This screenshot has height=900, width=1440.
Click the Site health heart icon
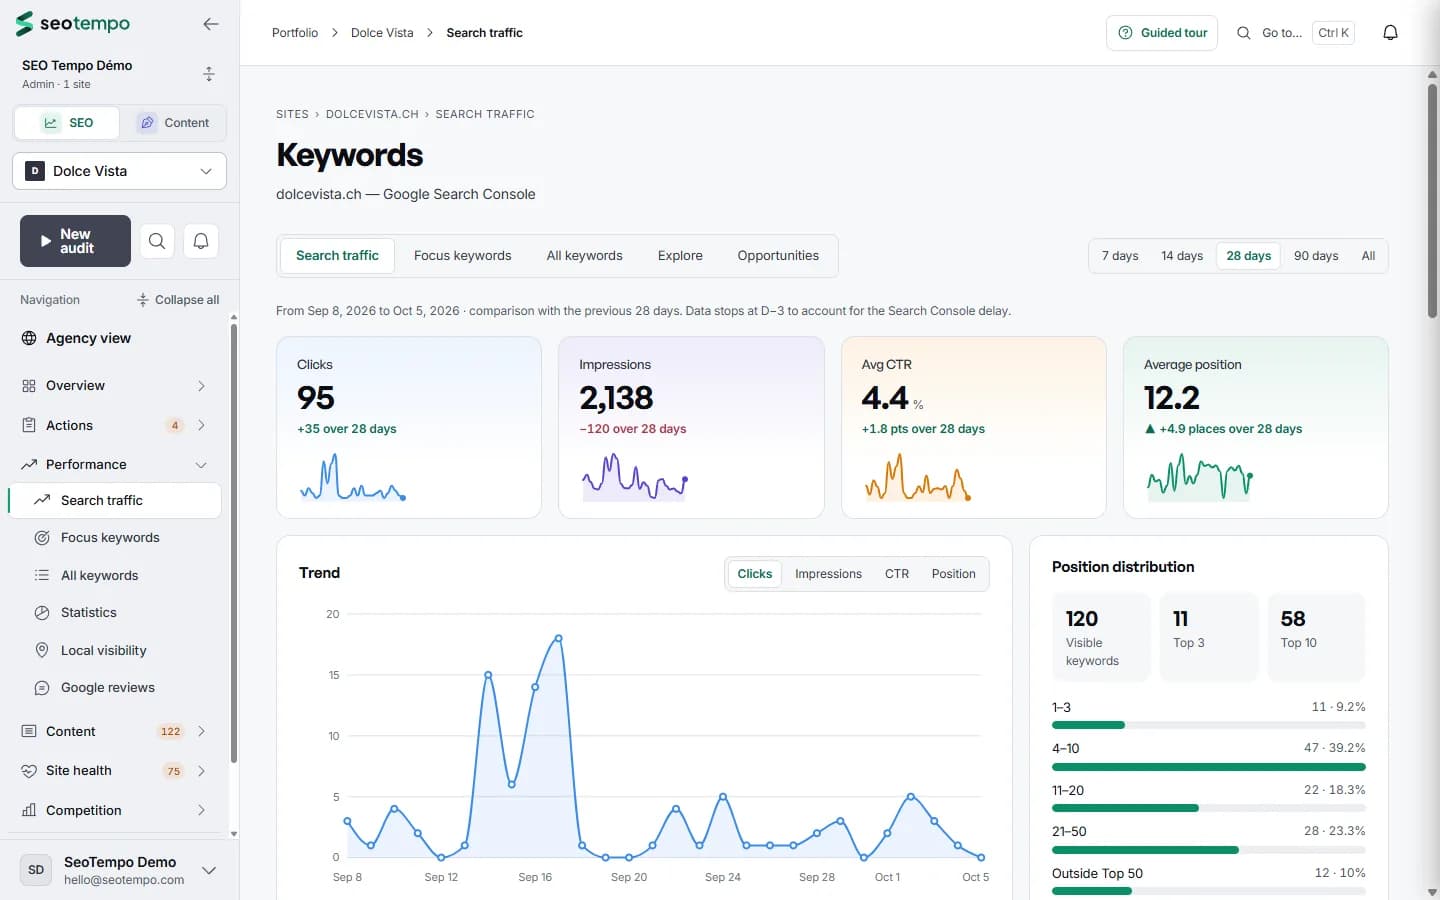29,771
